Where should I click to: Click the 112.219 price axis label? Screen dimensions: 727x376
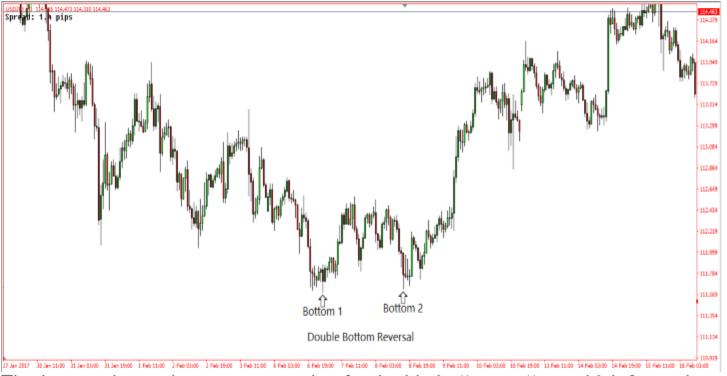[707, 231]
